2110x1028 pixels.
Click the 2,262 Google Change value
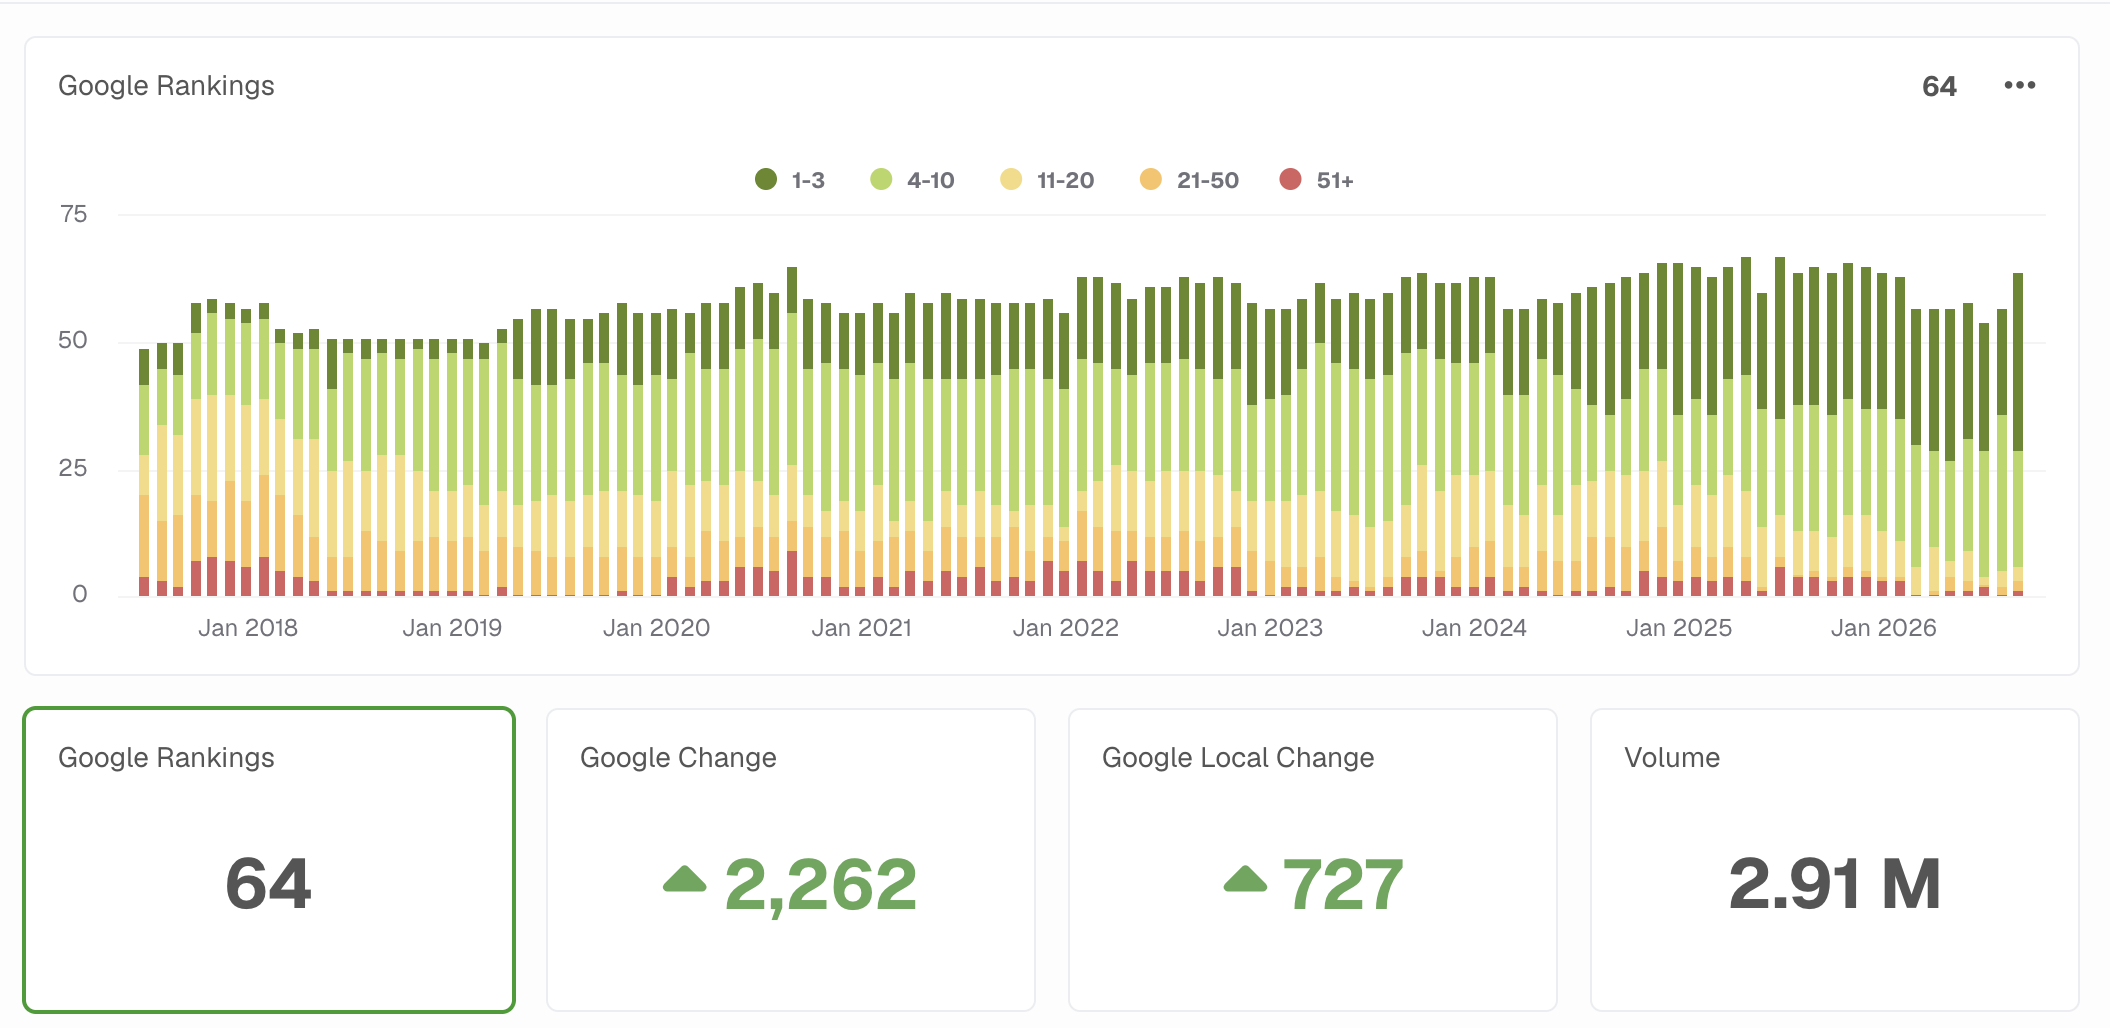click(820, 884)
